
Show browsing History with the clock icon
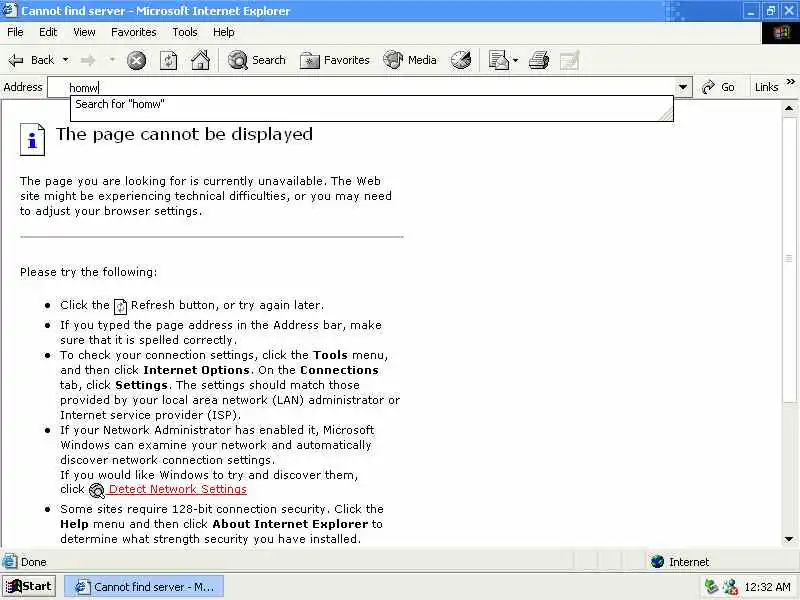click(x=461, y=60)
